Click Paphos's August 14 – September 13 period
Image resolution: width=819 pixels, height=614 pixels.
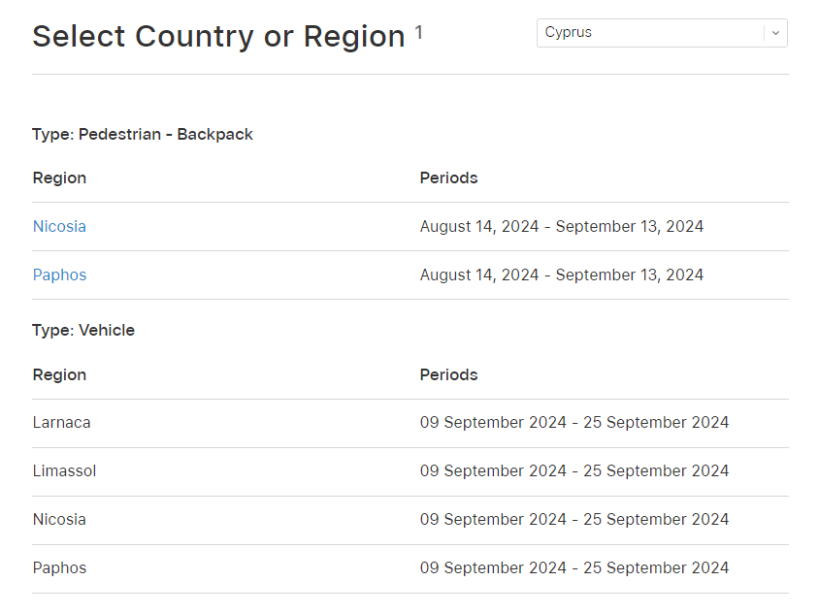pos(561,275)
